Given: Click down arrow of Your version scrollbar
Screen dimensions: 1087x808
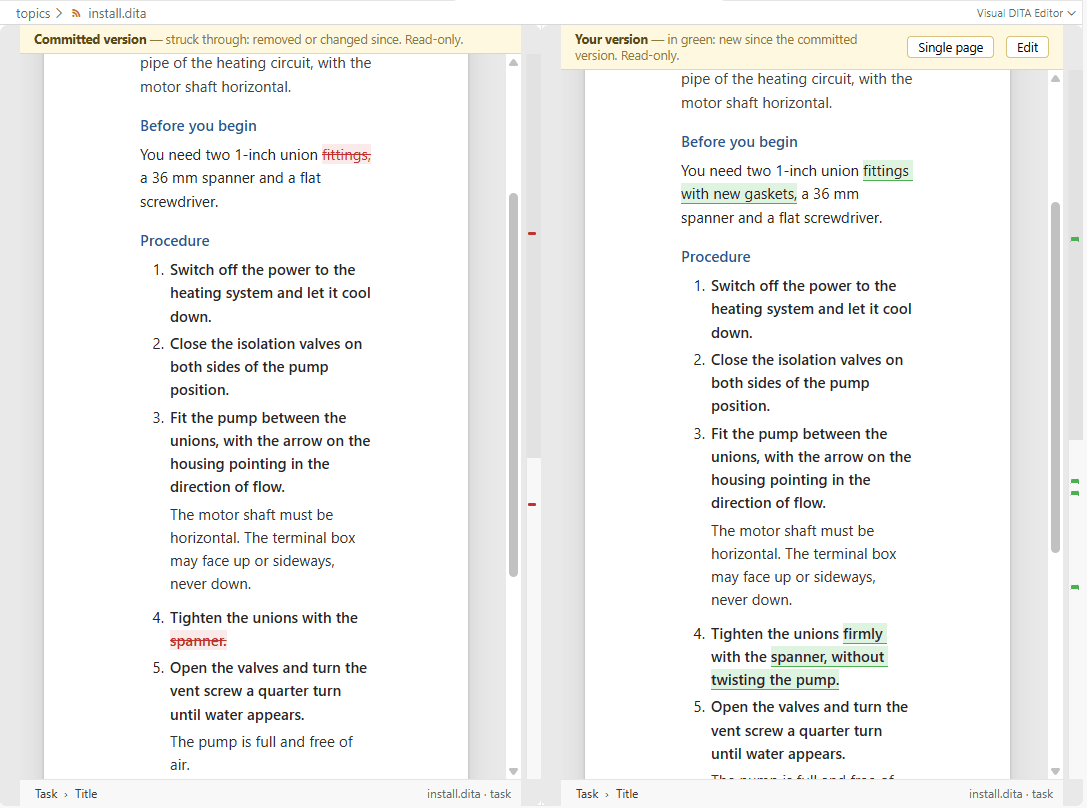Looking at the screenshot, I should coord(1055,771).
